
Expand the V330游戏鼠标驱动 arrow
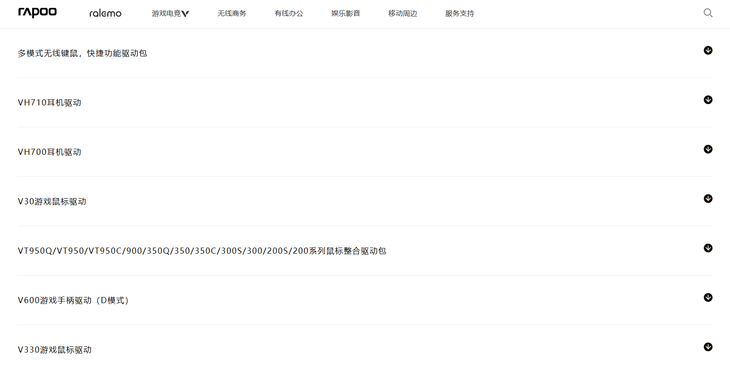coord(708,347)
